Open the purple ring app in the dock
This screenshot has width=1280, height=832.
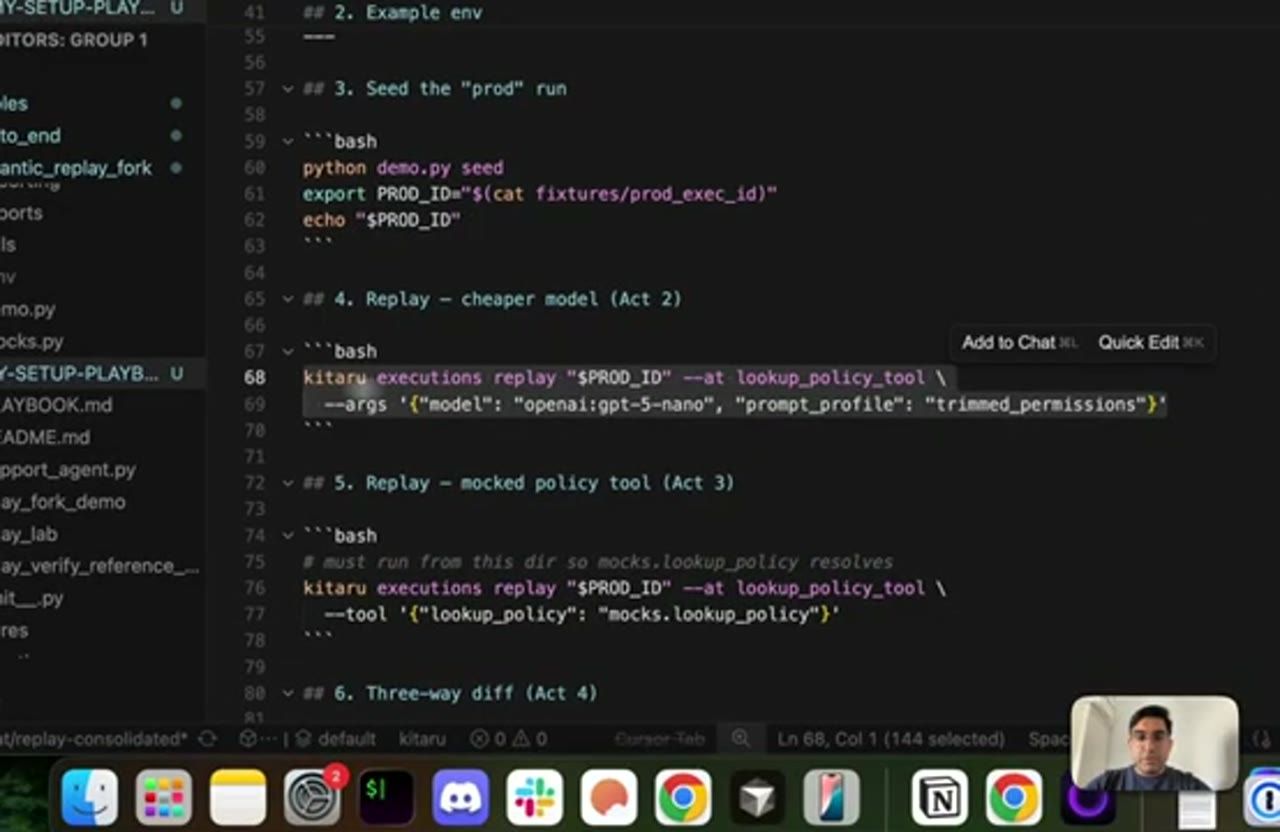pyautogui.click(x=1087, y=800)
